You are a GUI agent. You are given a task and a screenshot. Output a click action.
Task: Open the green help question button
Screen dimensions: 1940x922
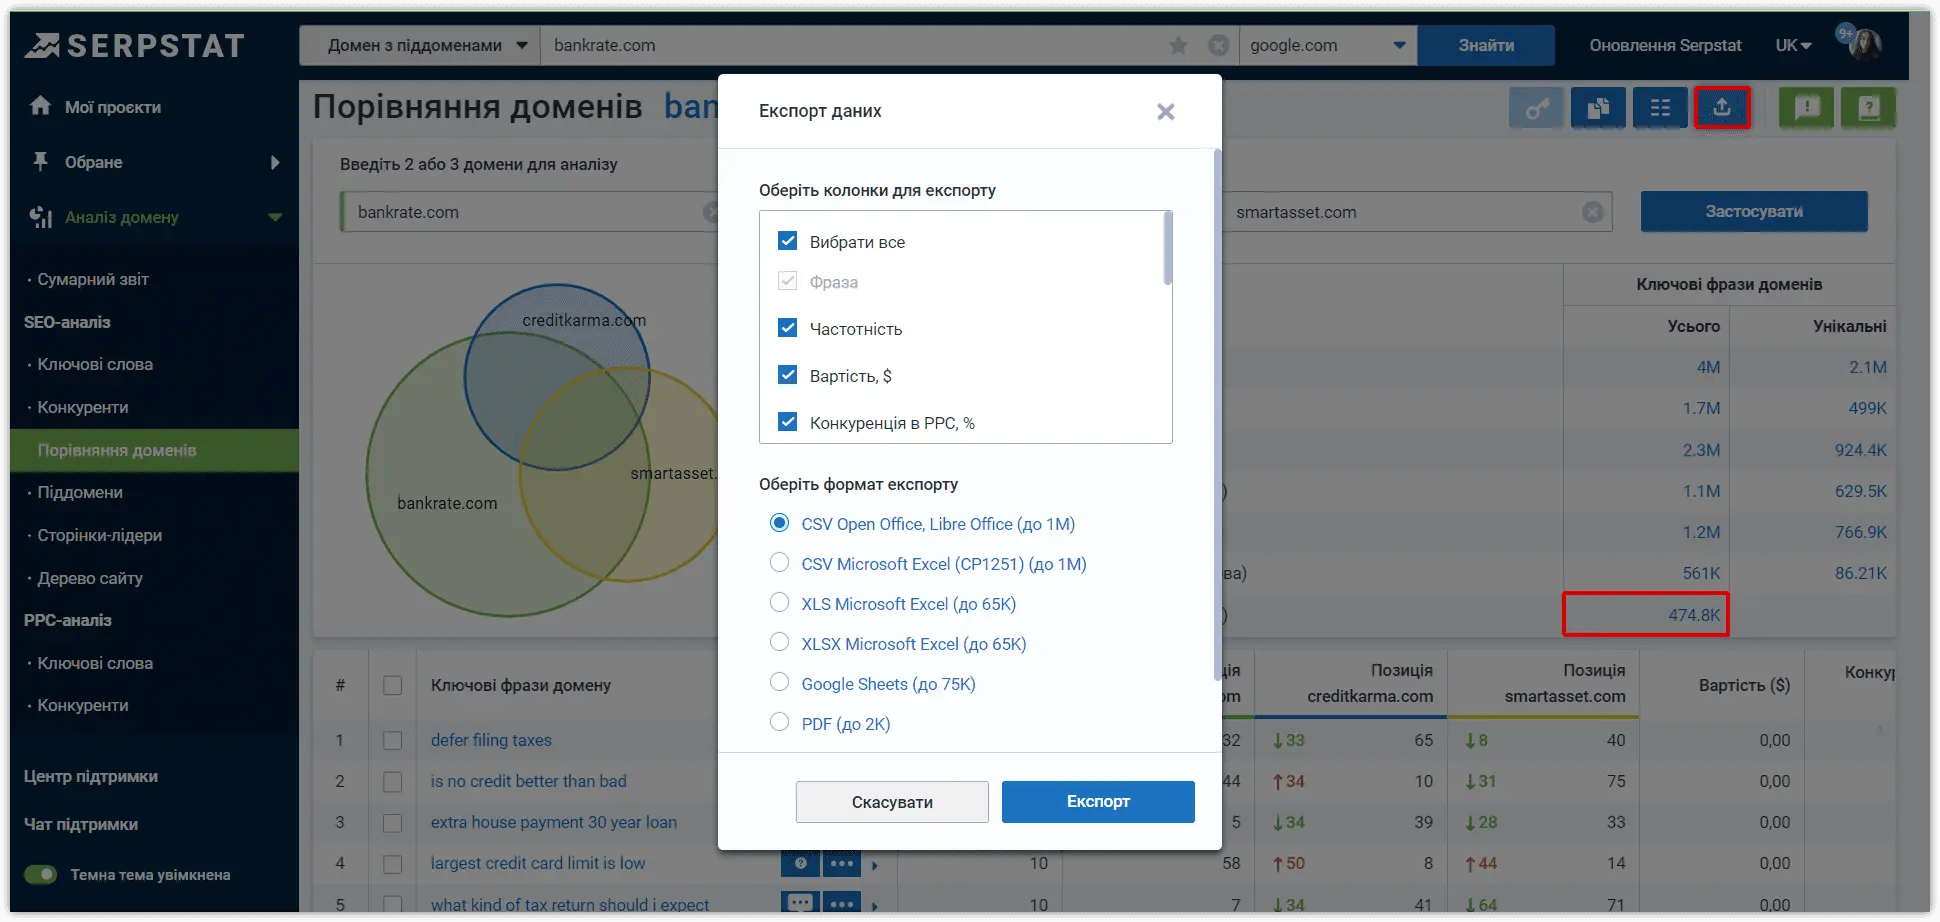coord(1869,108)
